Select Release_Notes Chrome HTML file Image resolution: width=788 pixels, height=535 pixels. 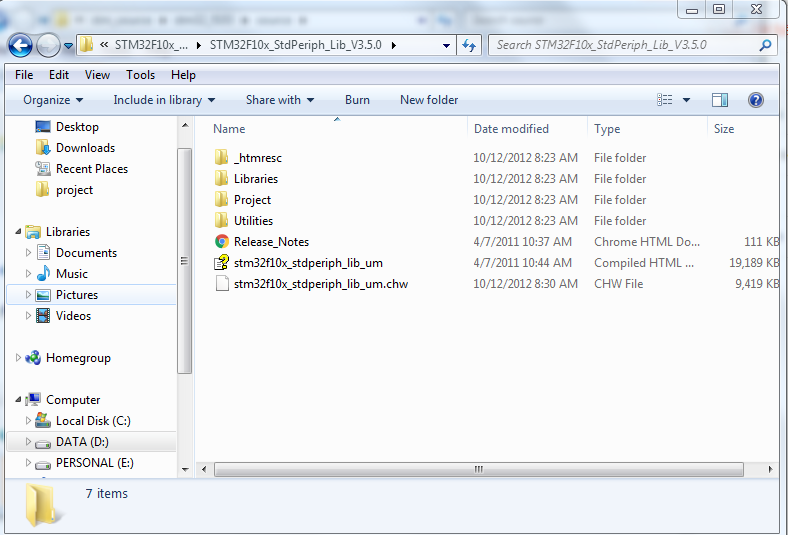coord(271,242)
